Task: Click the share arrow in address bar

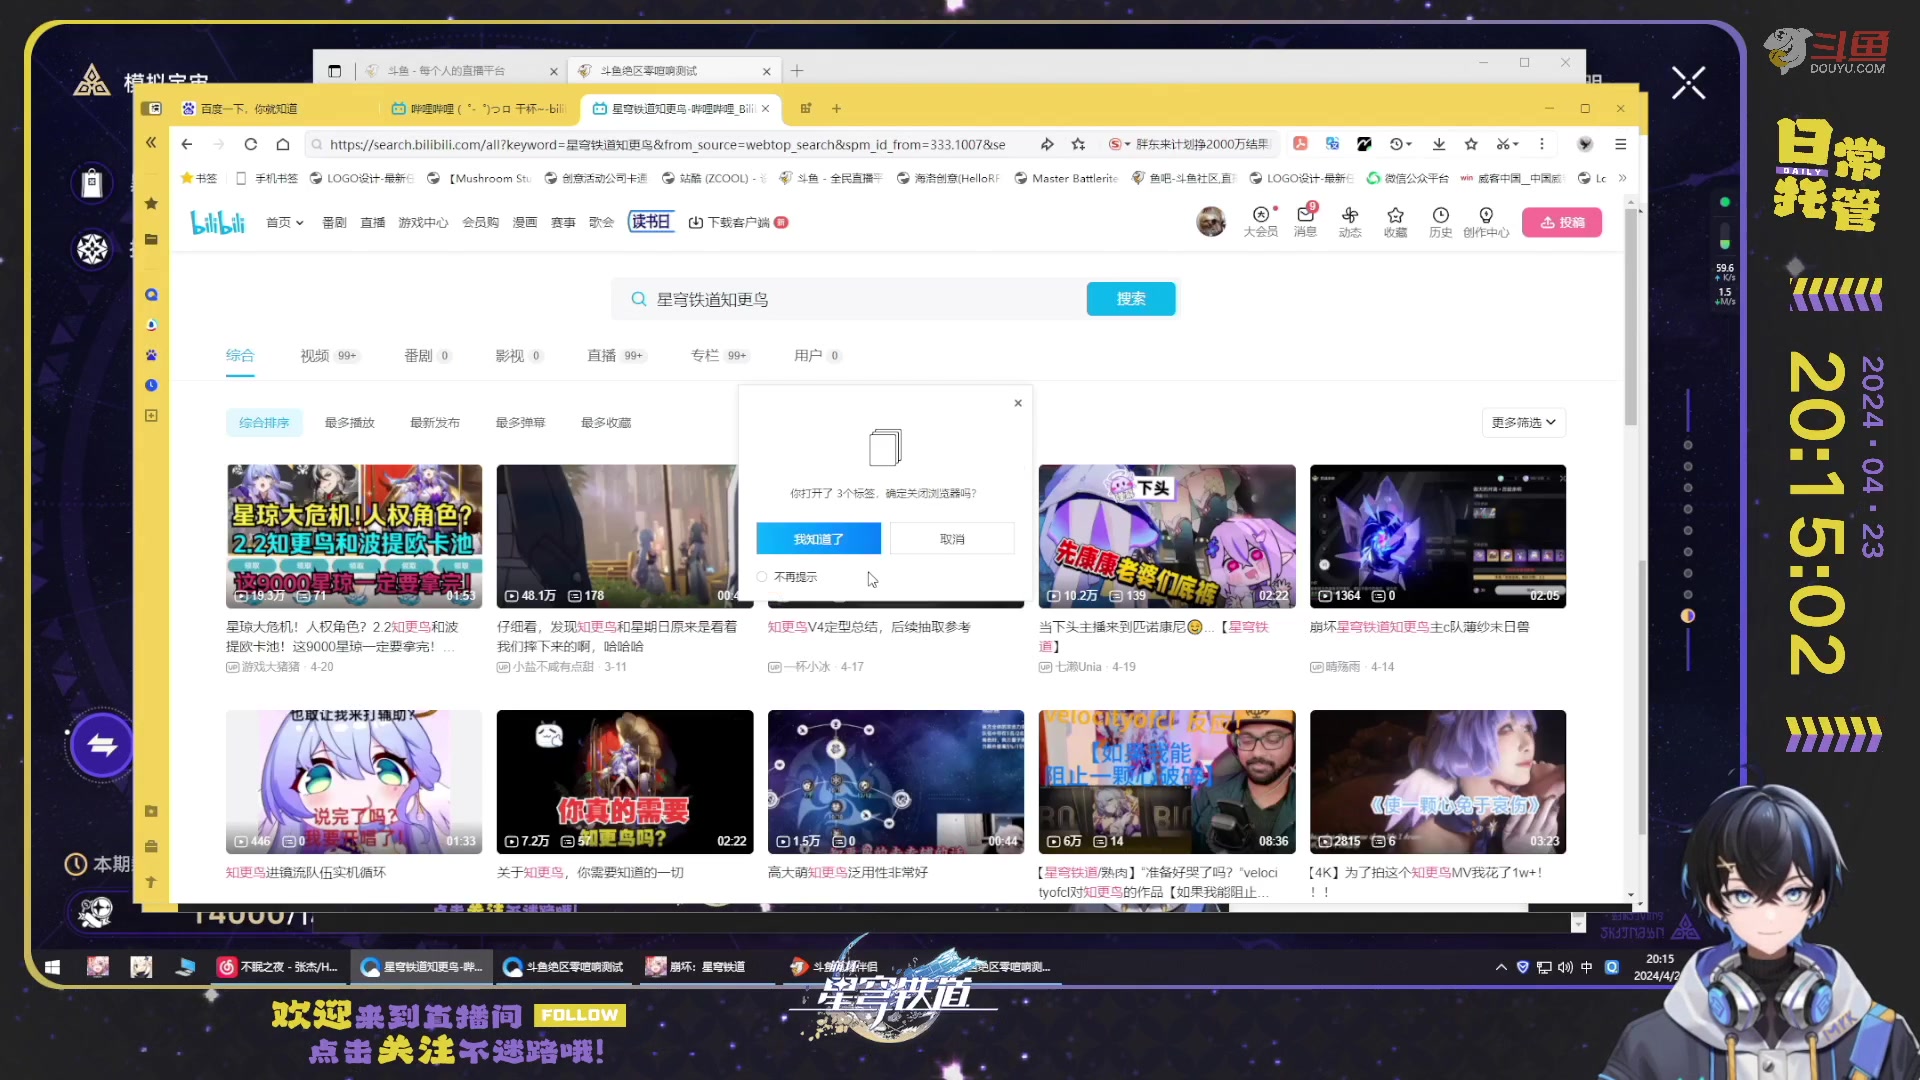Action: click(x=1047, y=144)
